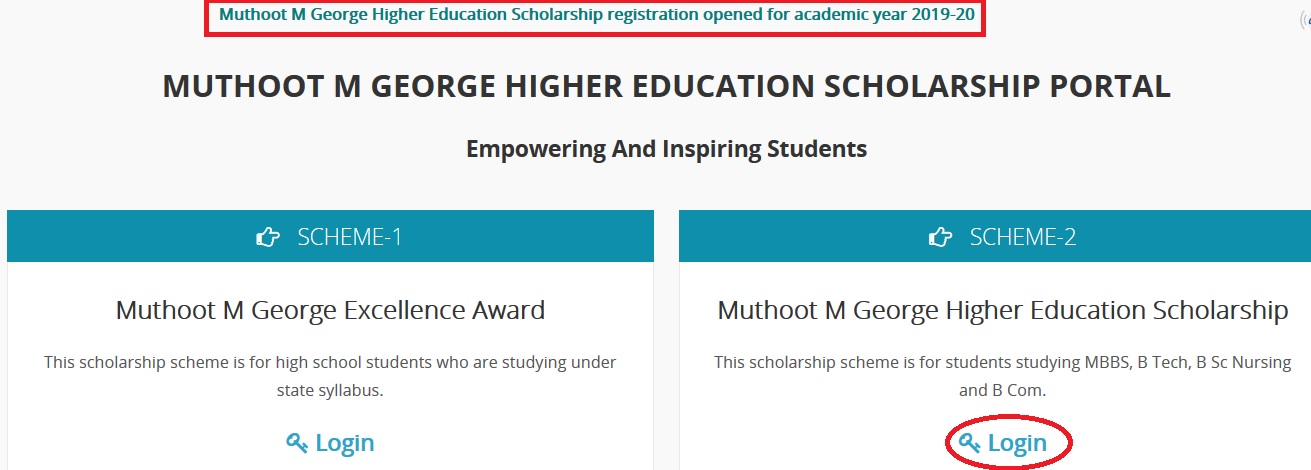Click the 'Muthoot M George Excellence Award' title
The width and height of the screenshot is (1311, 470).
[330, 310]
